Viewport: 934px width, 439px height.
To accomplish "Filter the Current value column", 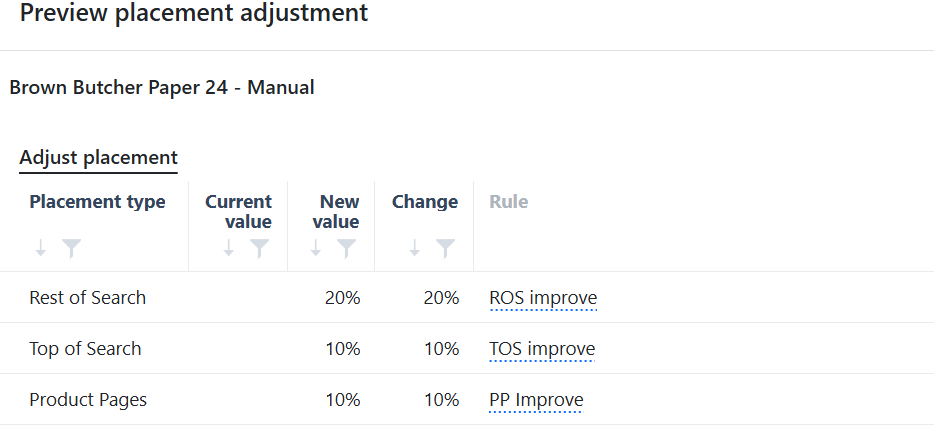I will tap(259, 248).
